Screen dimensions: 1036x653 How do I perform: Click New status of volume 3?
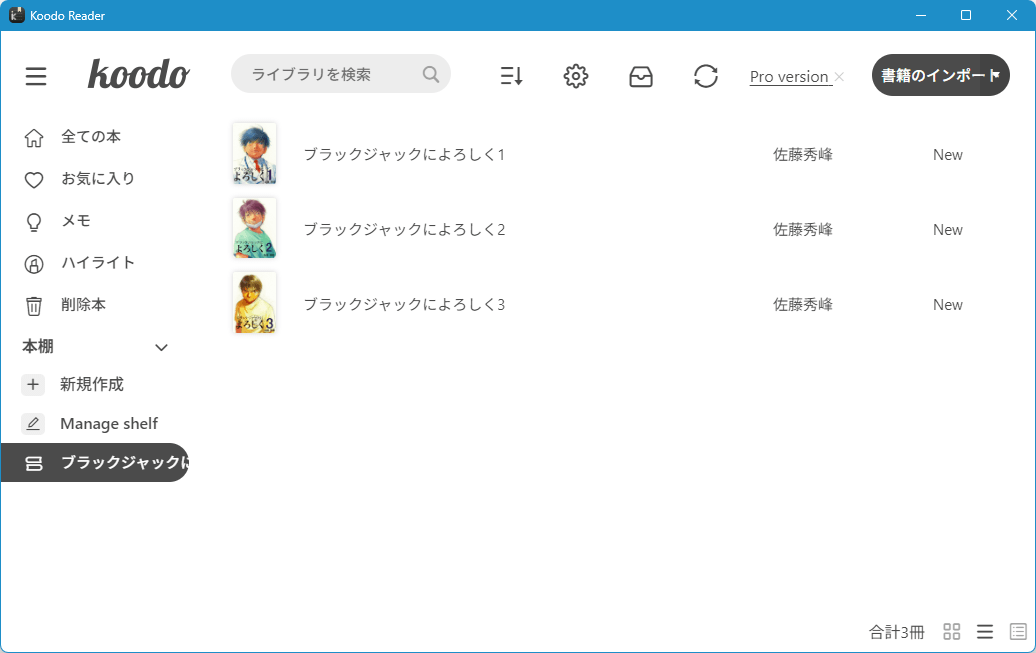[x=947, y=305]
